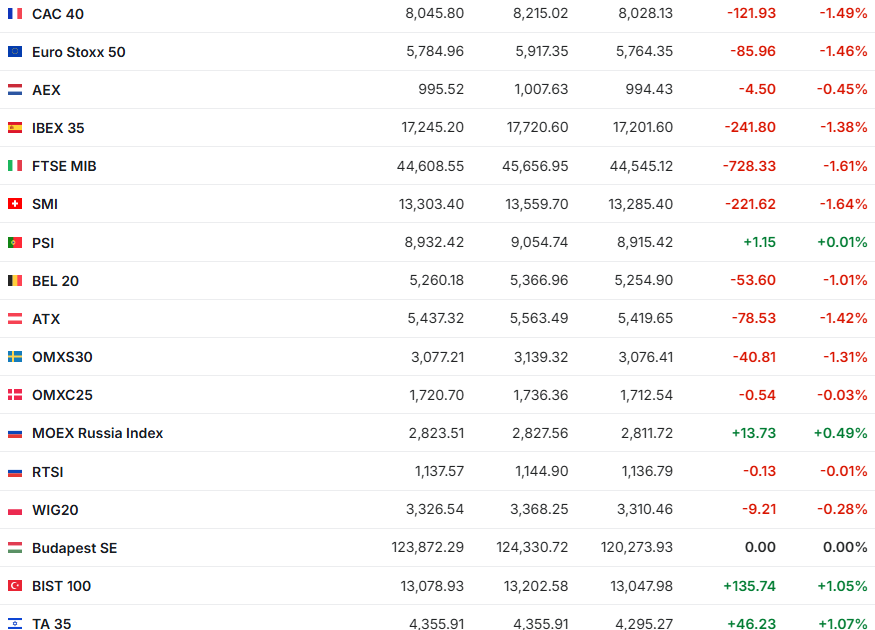Click the Spanish flag icon beside IBEX 35
Image resolution: width=875 pixels, height=630 pixels.
[x=15, y=128]
